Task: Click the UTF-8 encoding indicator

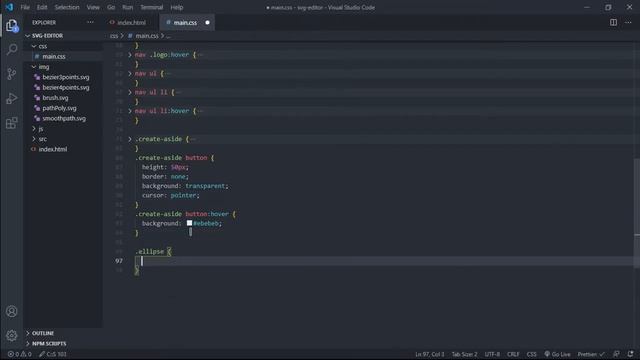Action: [x=492, y=354]
